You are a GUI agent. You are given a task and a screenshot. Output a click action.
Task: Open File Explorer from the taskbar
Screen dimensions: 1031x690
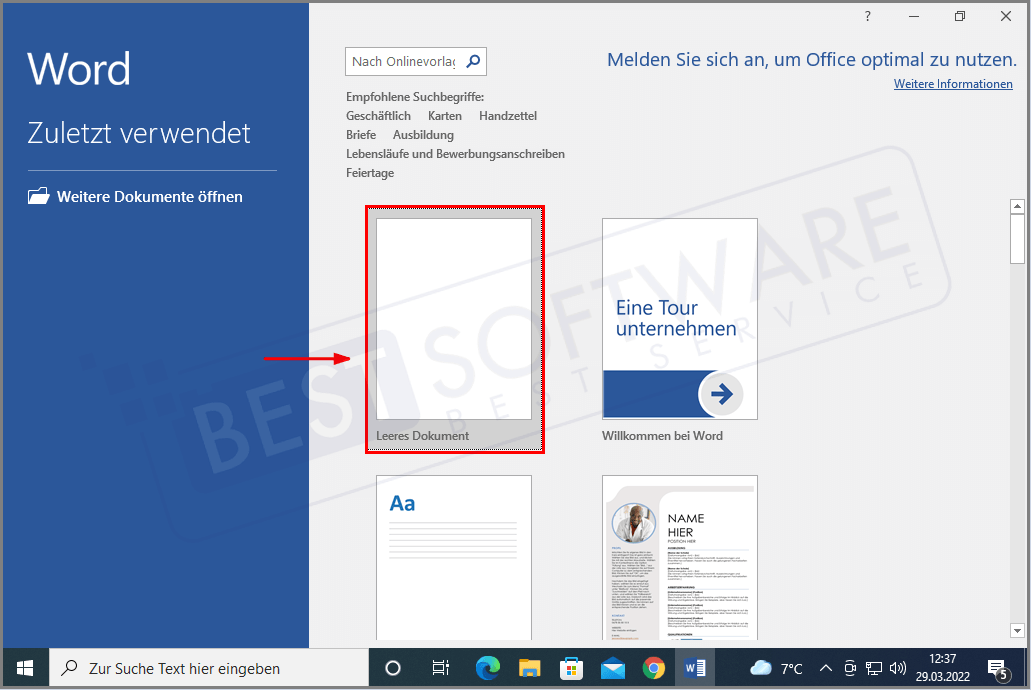(529, 667)
